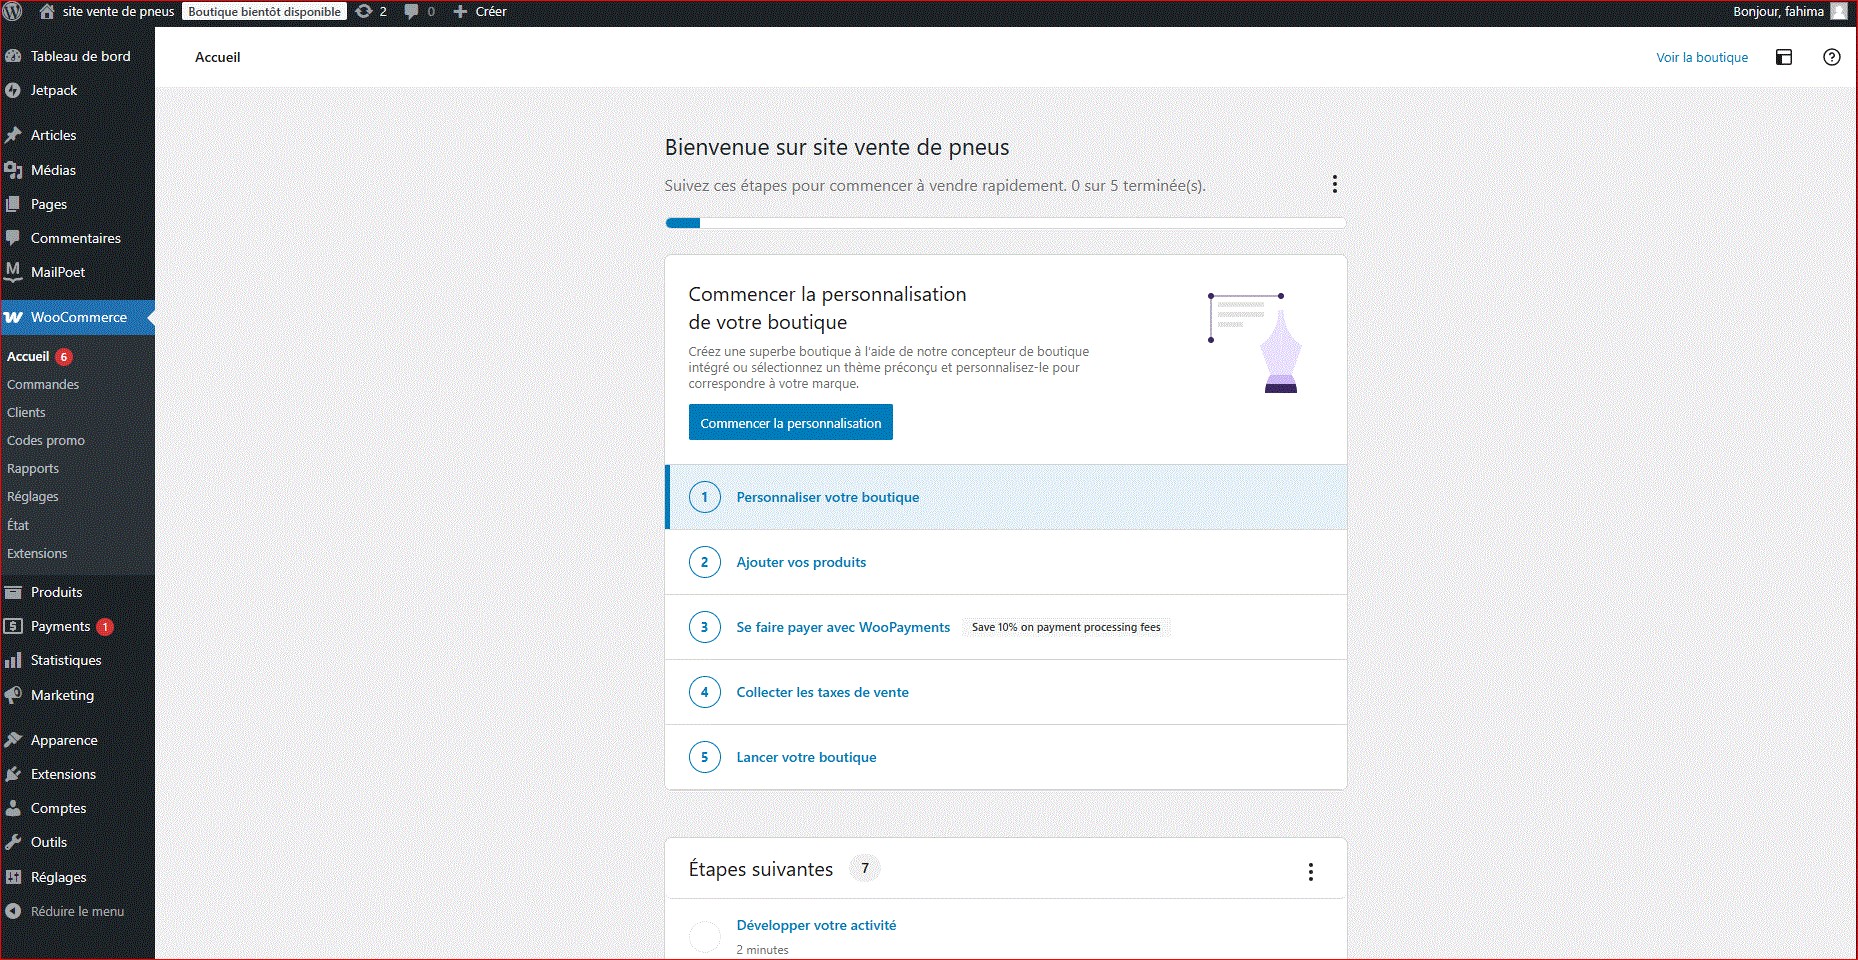Viewport: 1858px width, 960px height.
Task: Open État submenu item
Action: click(x=18, y=525)
